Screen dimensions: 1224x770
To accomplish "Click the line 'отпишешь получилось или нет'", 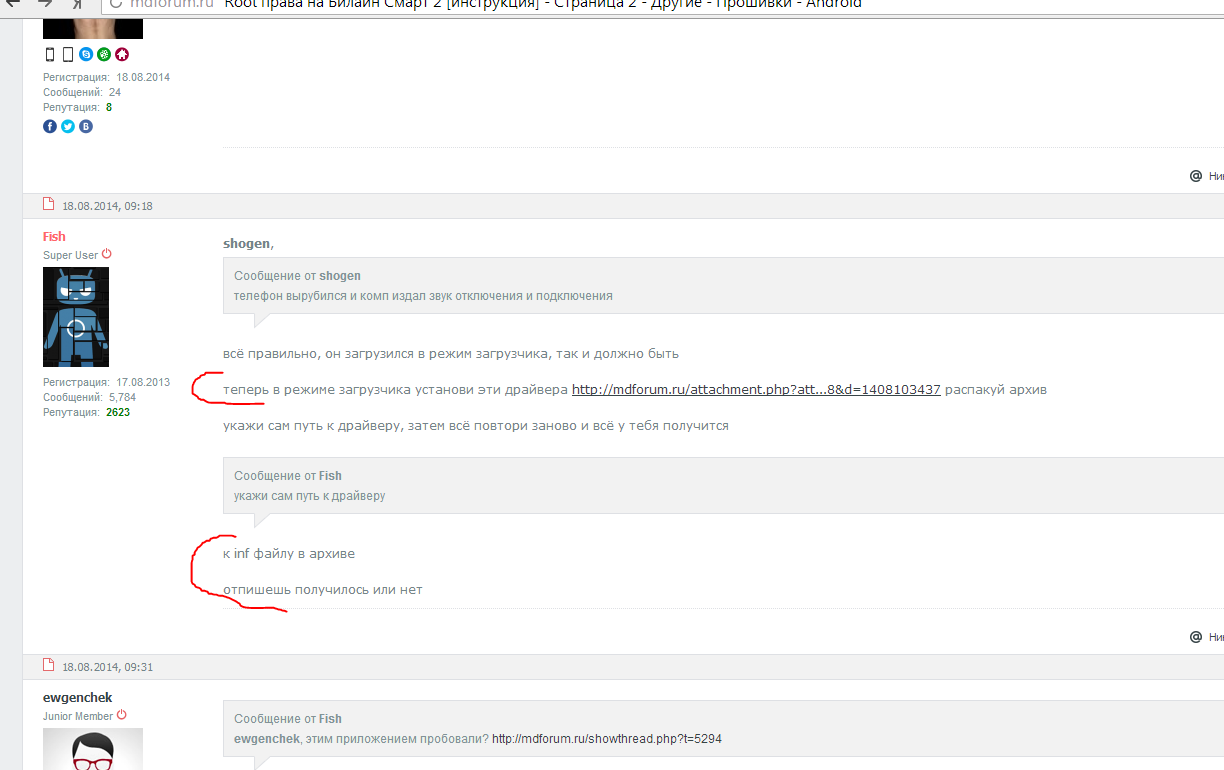I will pos(323,589).
